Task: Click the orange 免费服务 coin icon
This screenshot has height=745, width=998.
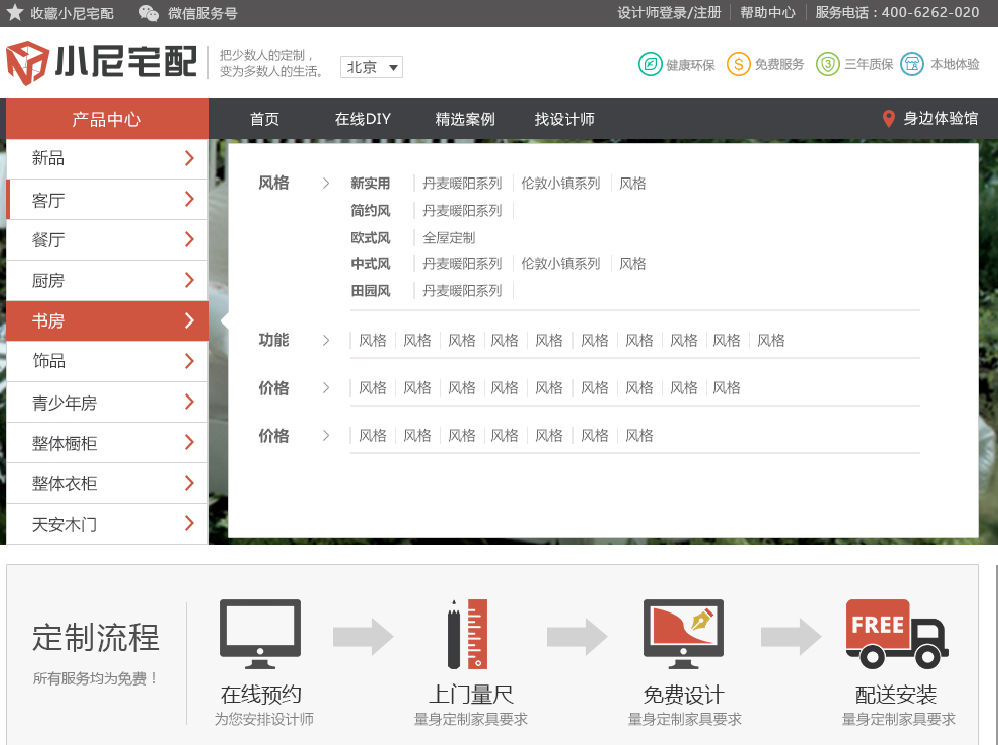Action: point(738,64)
